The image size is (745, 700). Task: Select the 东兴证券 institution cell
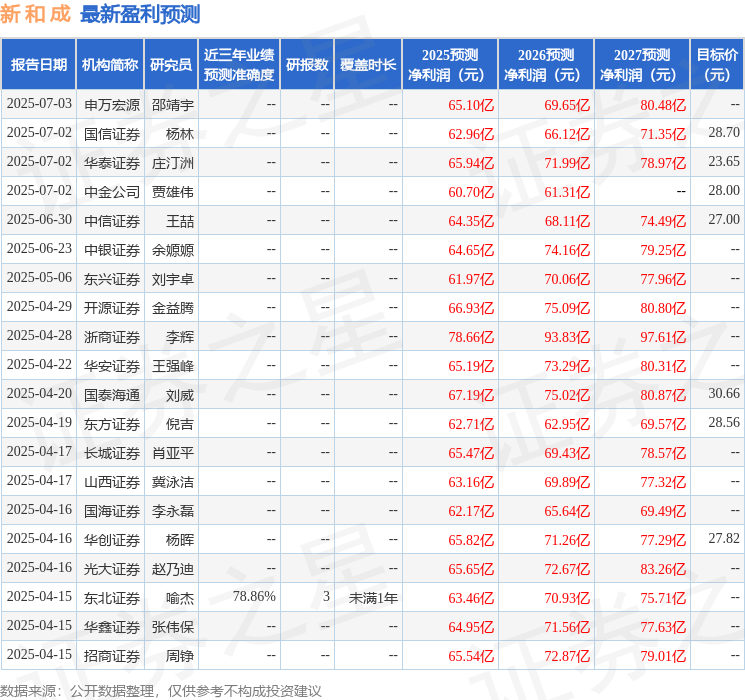[112, 279]
